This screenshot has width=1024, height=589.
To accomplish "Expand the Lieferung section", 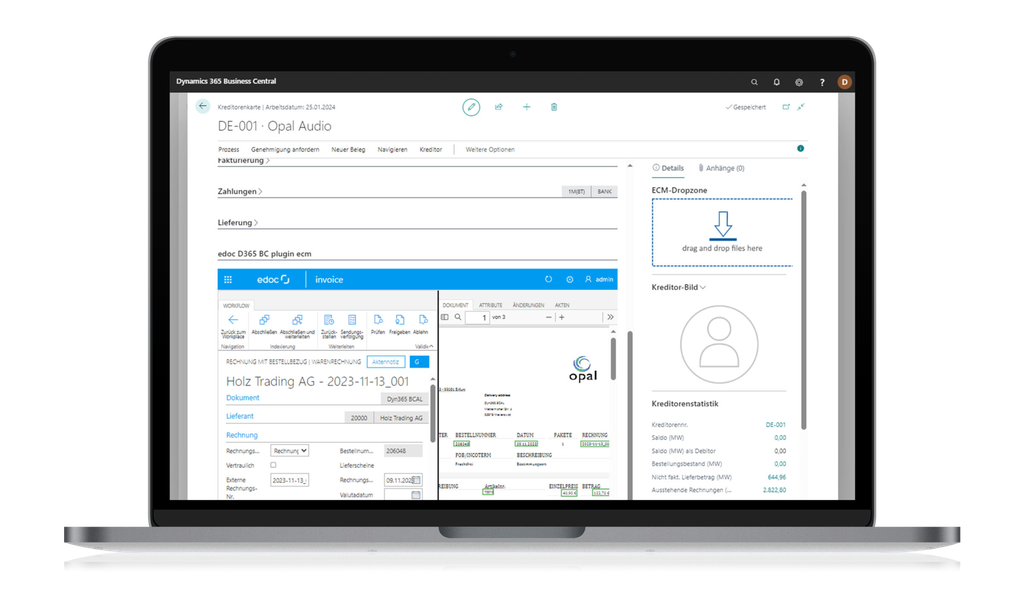I will (x=238, y=223).
